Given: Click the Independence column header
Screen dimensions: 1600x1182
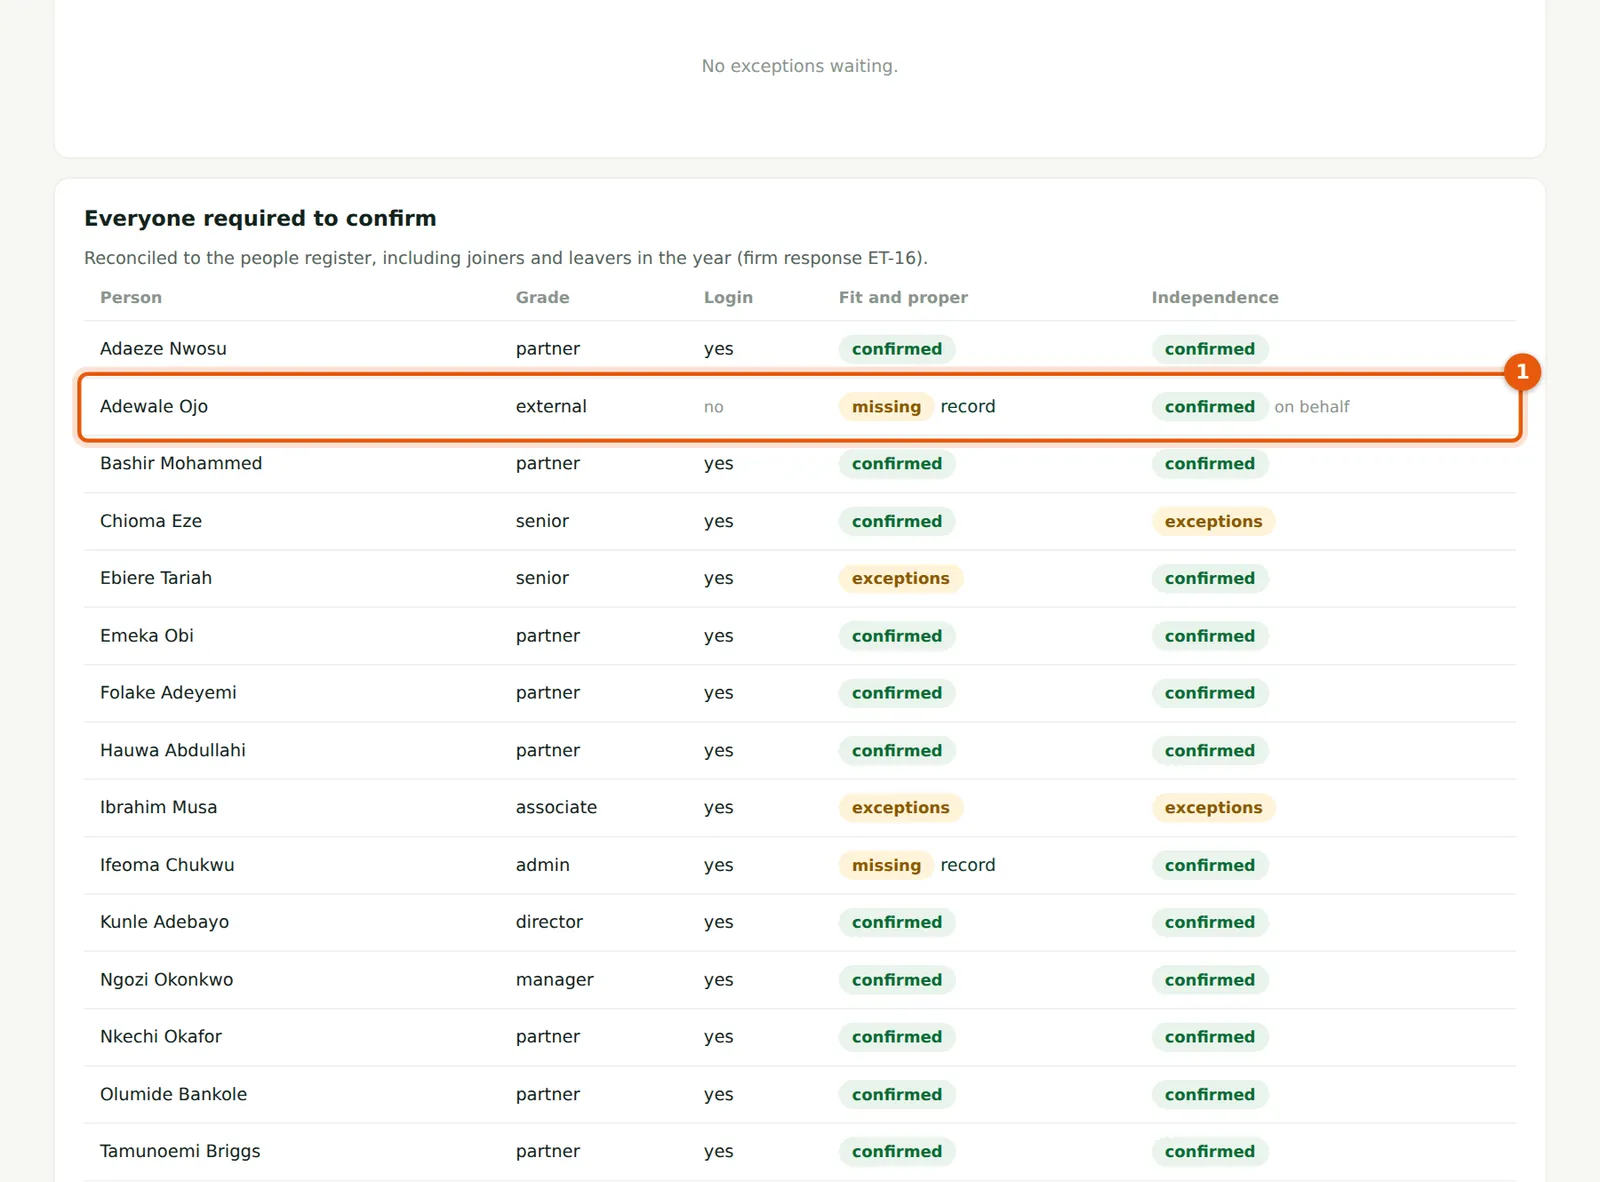Looking at the screenshot, I should coord(1215,297).
